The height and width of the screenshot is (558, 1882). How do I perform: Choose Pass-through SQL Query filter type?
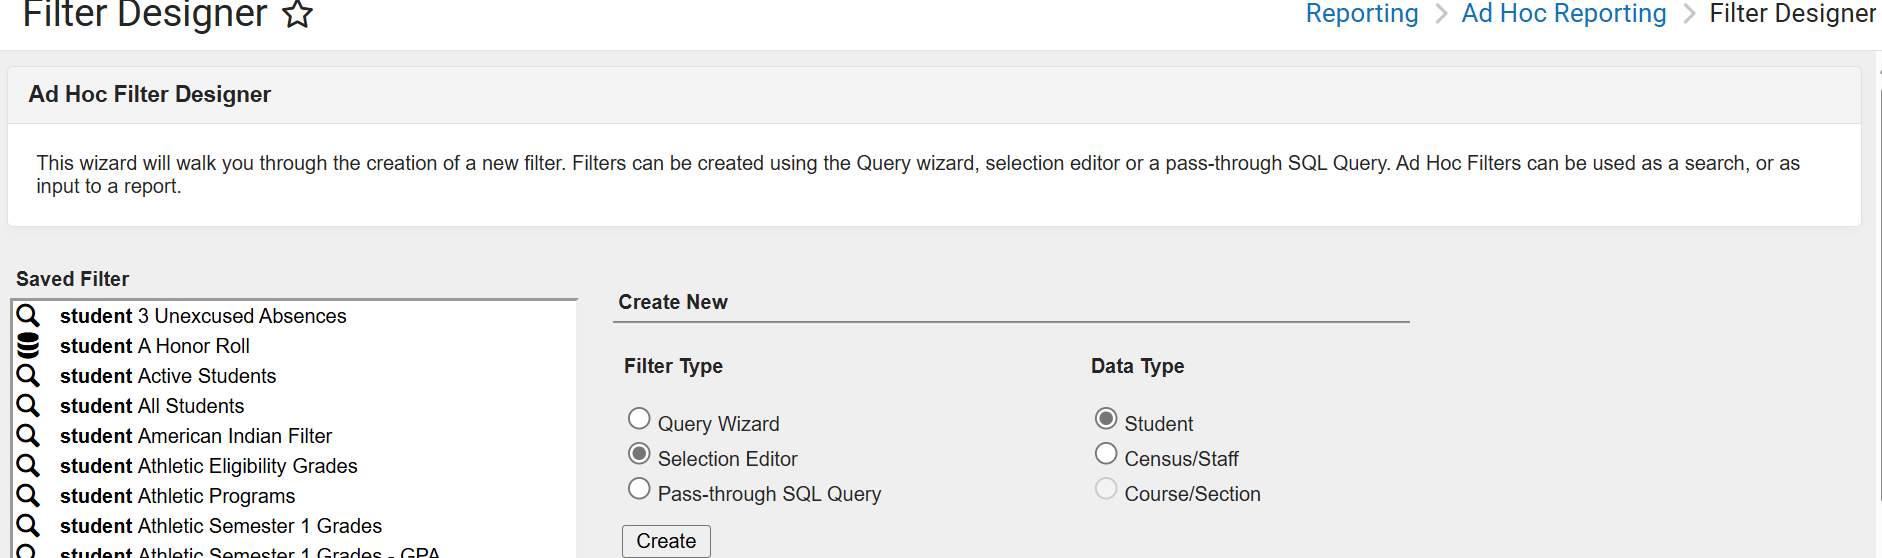point(639,489)
